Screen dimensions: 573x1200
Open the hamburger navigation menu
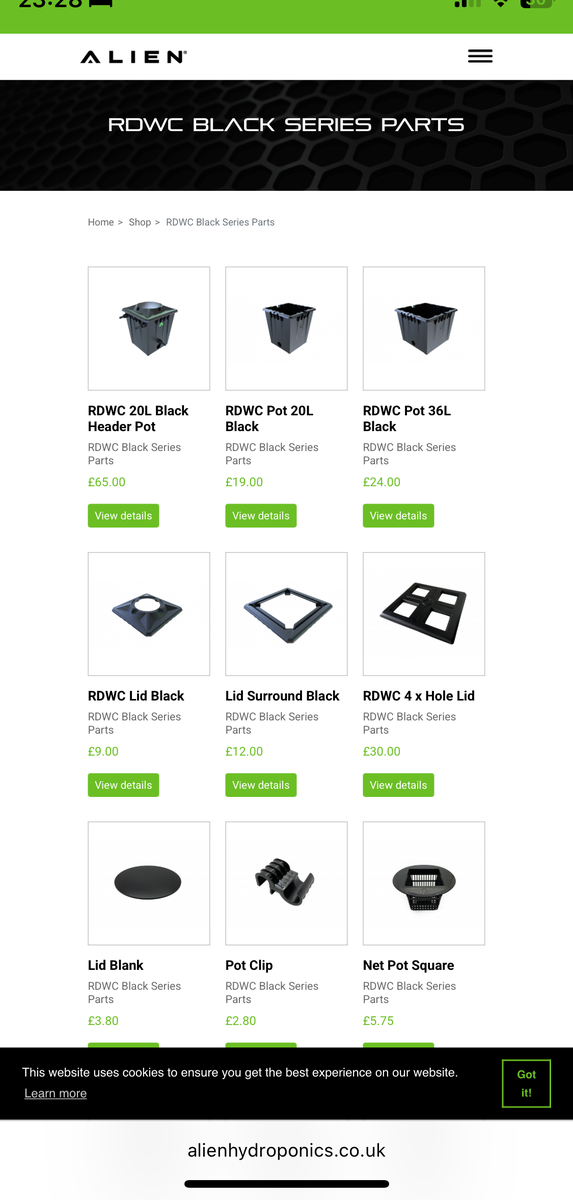480,56
